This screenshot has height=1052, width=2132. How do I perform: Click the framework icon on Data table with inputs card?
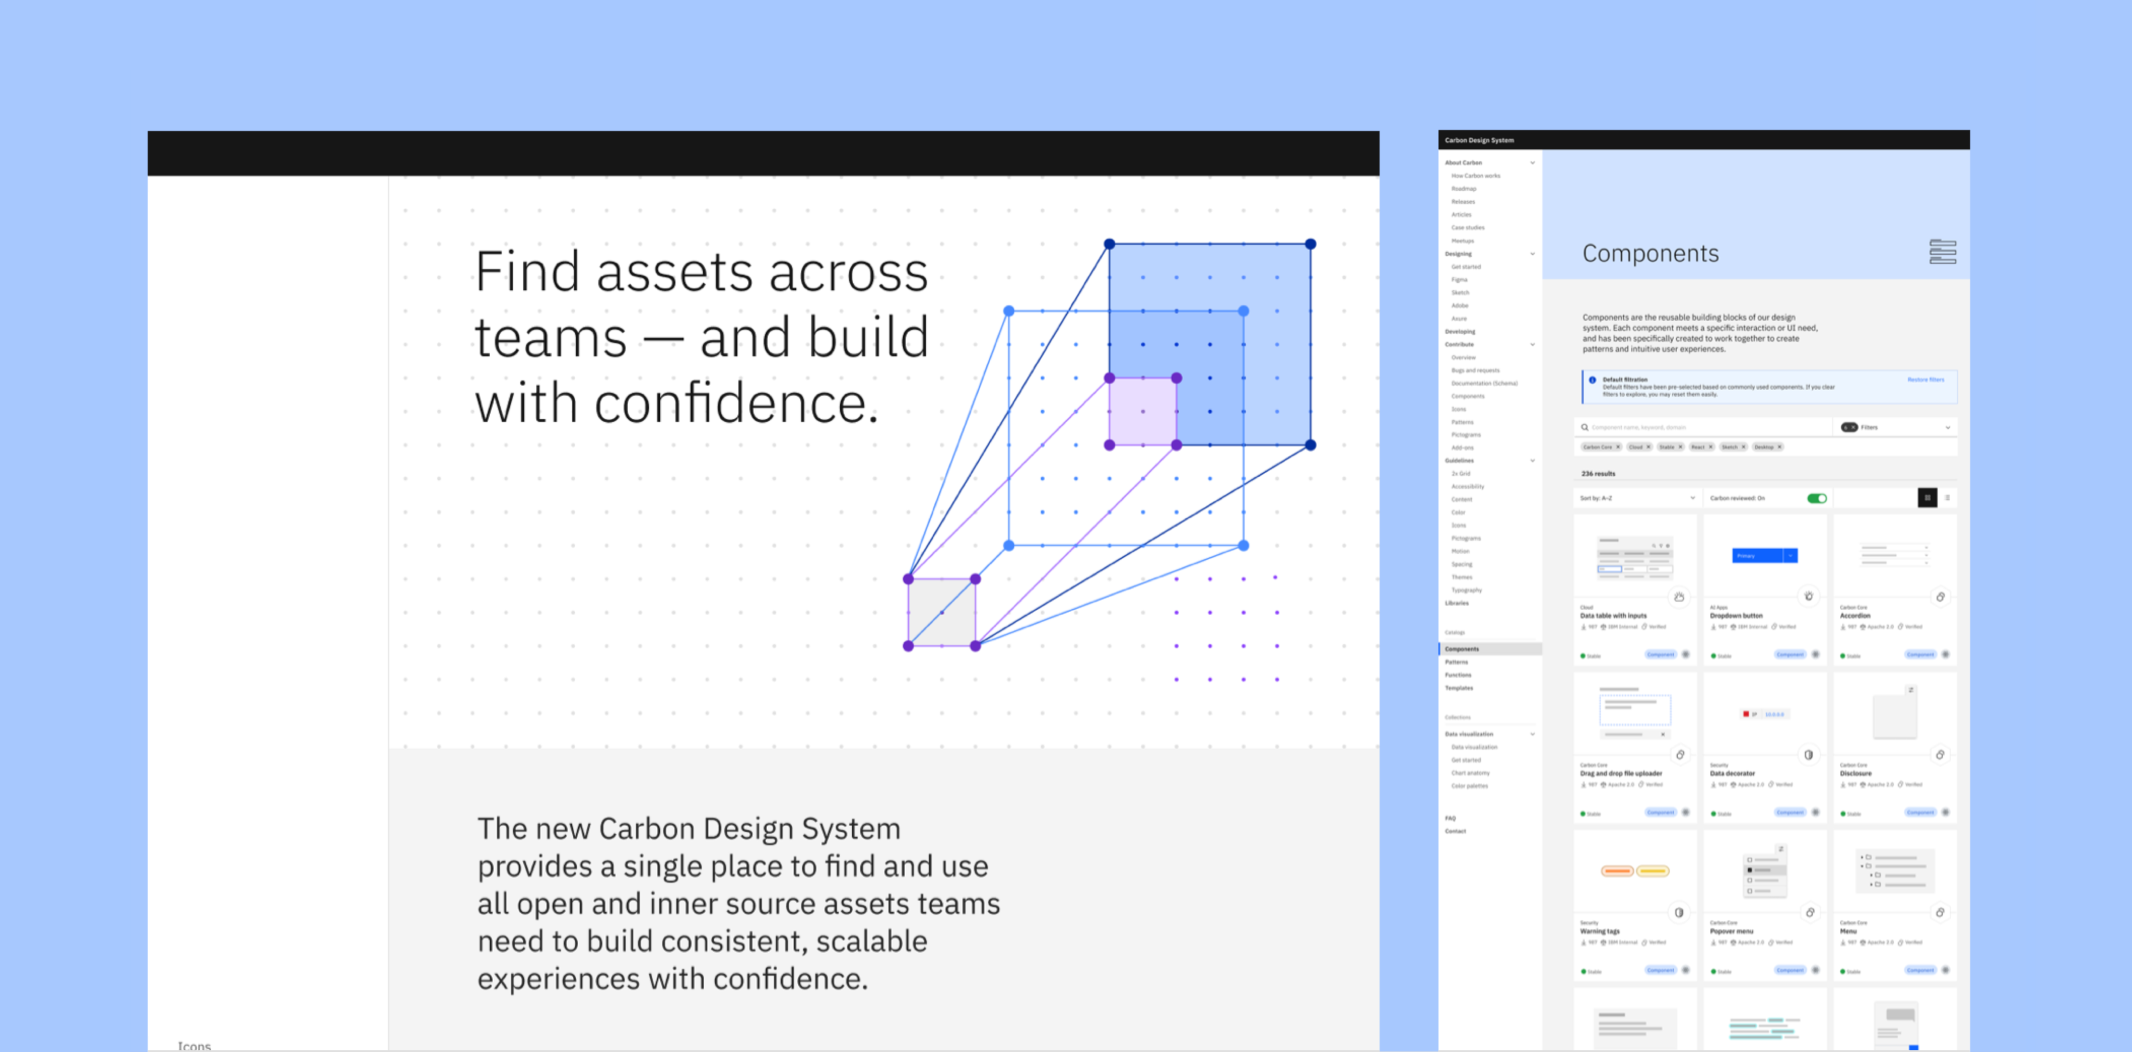point(1686,655)
